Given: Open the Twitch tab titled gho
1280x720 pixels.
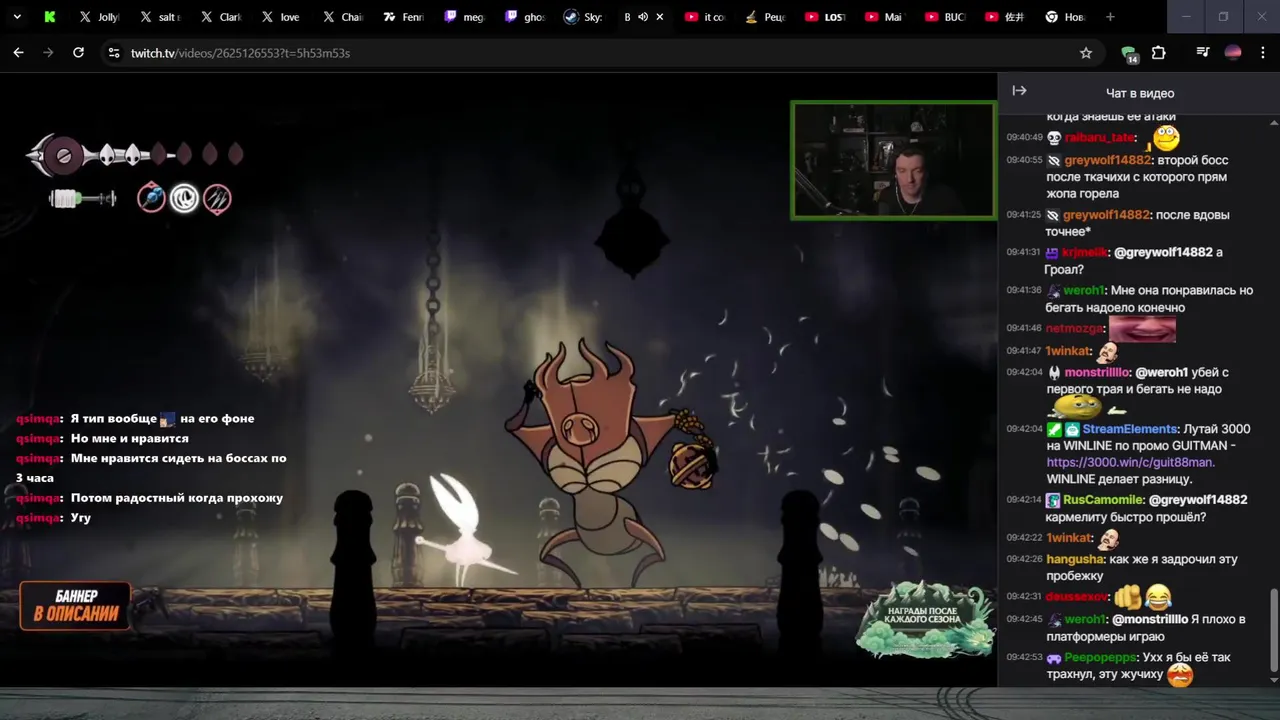Looking at the screenshot, I should (524, 17).
